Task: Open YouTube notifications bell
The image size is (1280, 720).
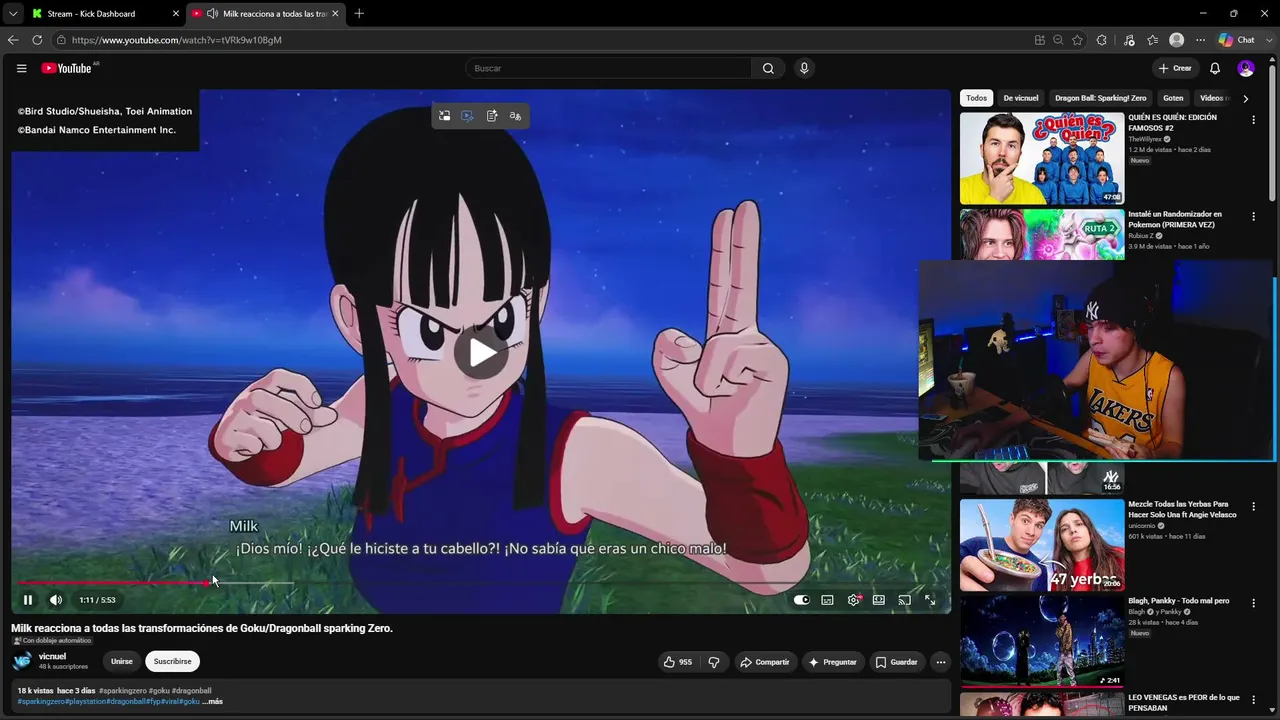Action: click(x=1215, y=68)
